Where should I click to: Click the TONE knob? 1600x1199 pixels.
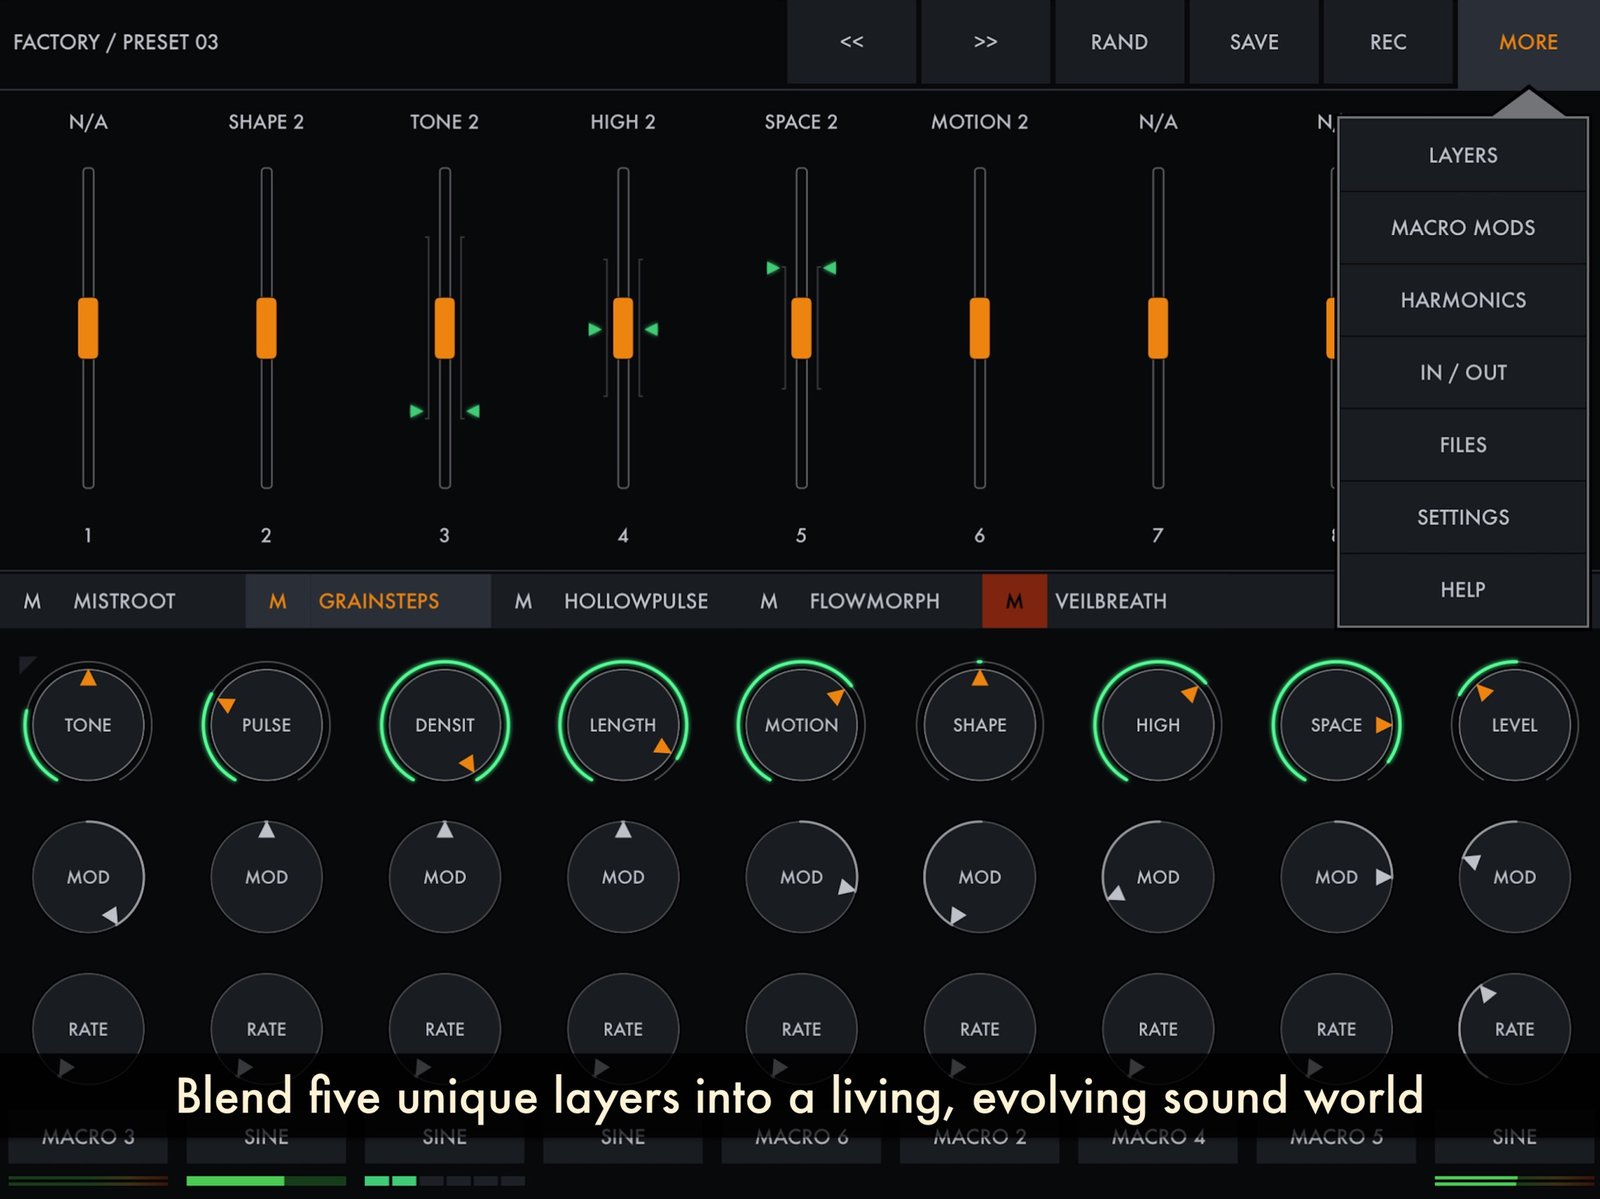pyautogui.click(x=88, y=724)
